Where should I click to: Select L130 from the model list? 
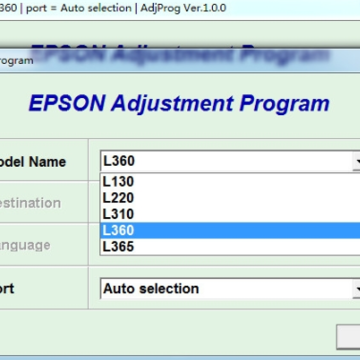coord(230,182)
